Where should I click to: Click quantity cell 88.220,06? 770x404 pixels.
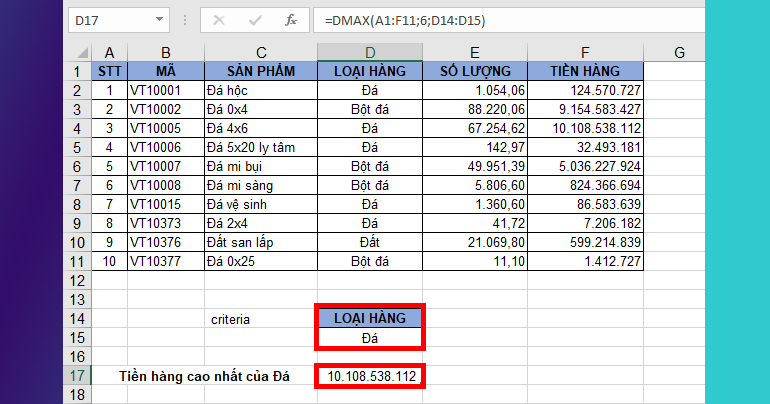(x=475, y=109)
